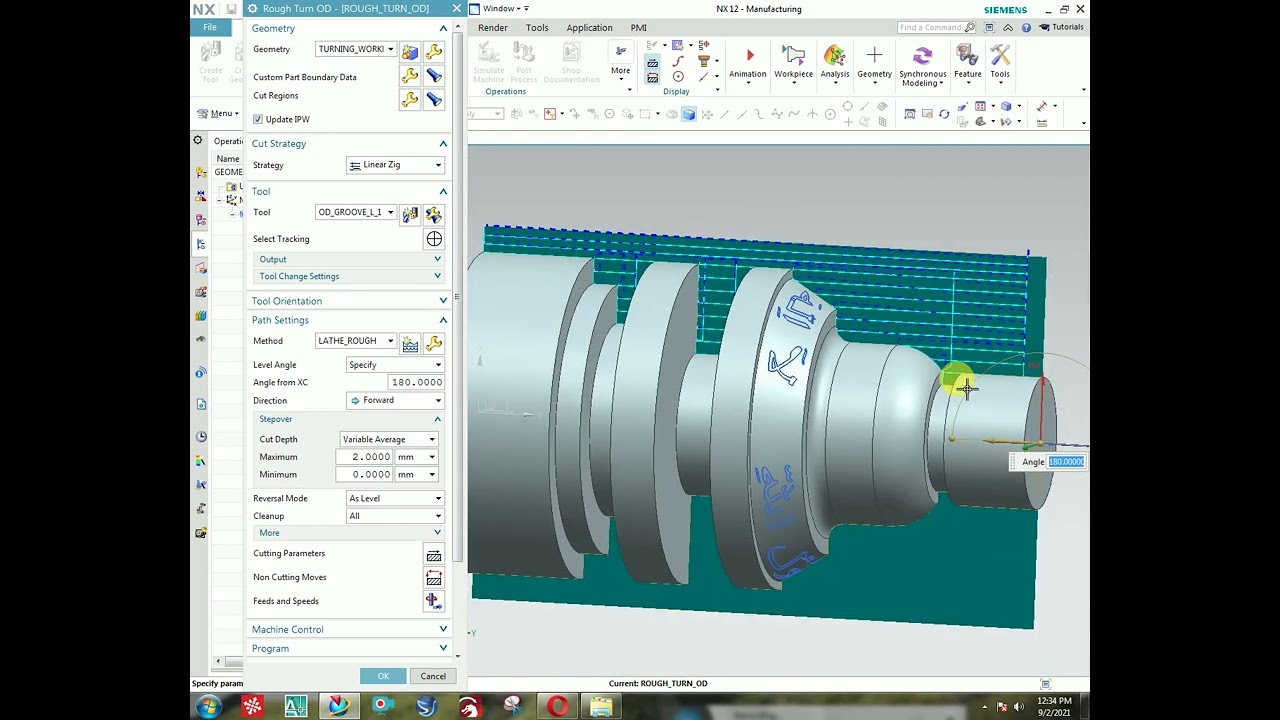Expand Program section

tap(348, 648)
